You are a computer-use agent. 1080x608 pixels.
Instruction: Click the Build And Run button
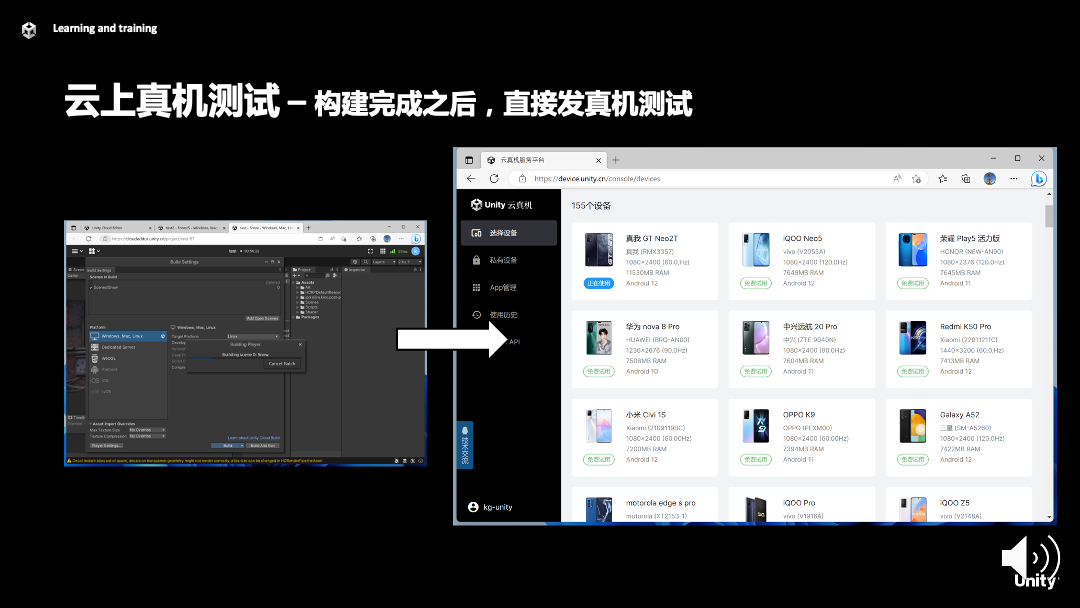point(262,445)
